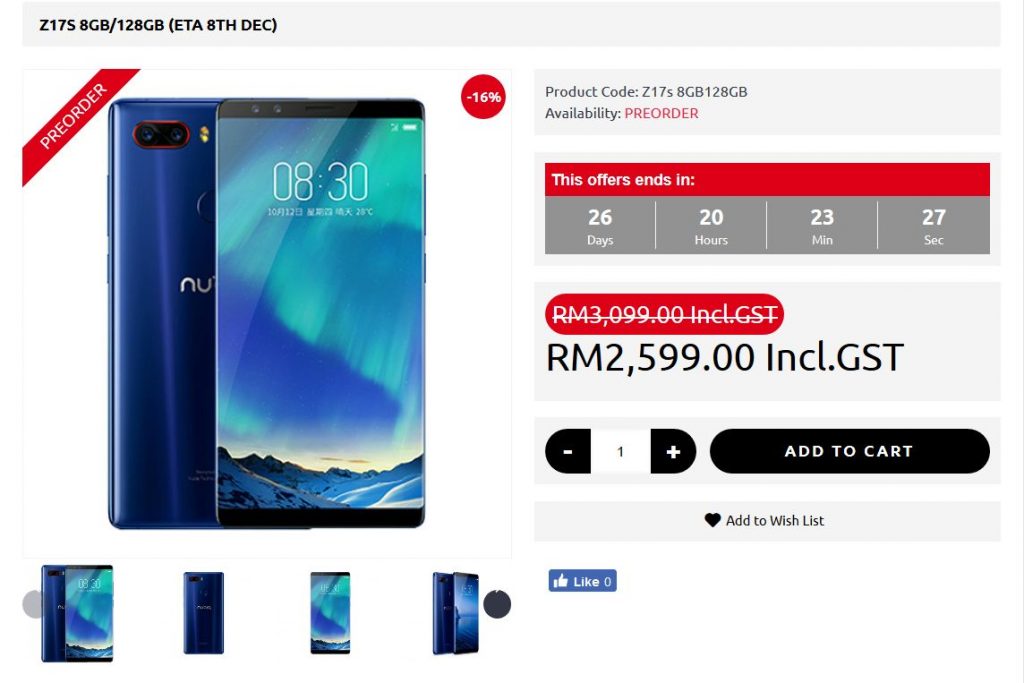Screen dimensions: 1024x683
Task: Click the -16% discount badge
Action: pos(483,97)
